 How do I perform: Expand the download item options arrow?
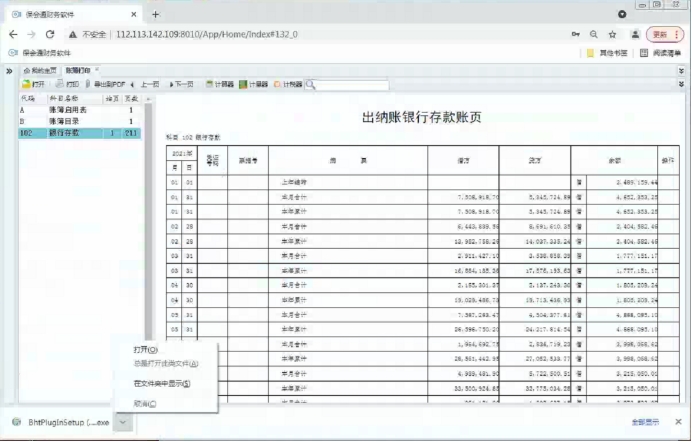click(121, 423)
